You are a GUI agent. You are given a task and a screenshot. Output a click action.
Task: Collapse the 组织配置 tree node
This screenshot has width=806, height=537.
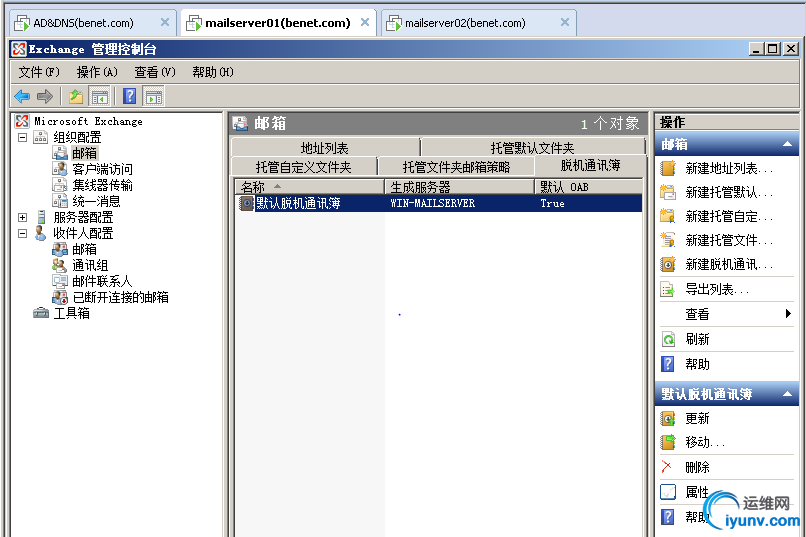[x=23, y=137]
